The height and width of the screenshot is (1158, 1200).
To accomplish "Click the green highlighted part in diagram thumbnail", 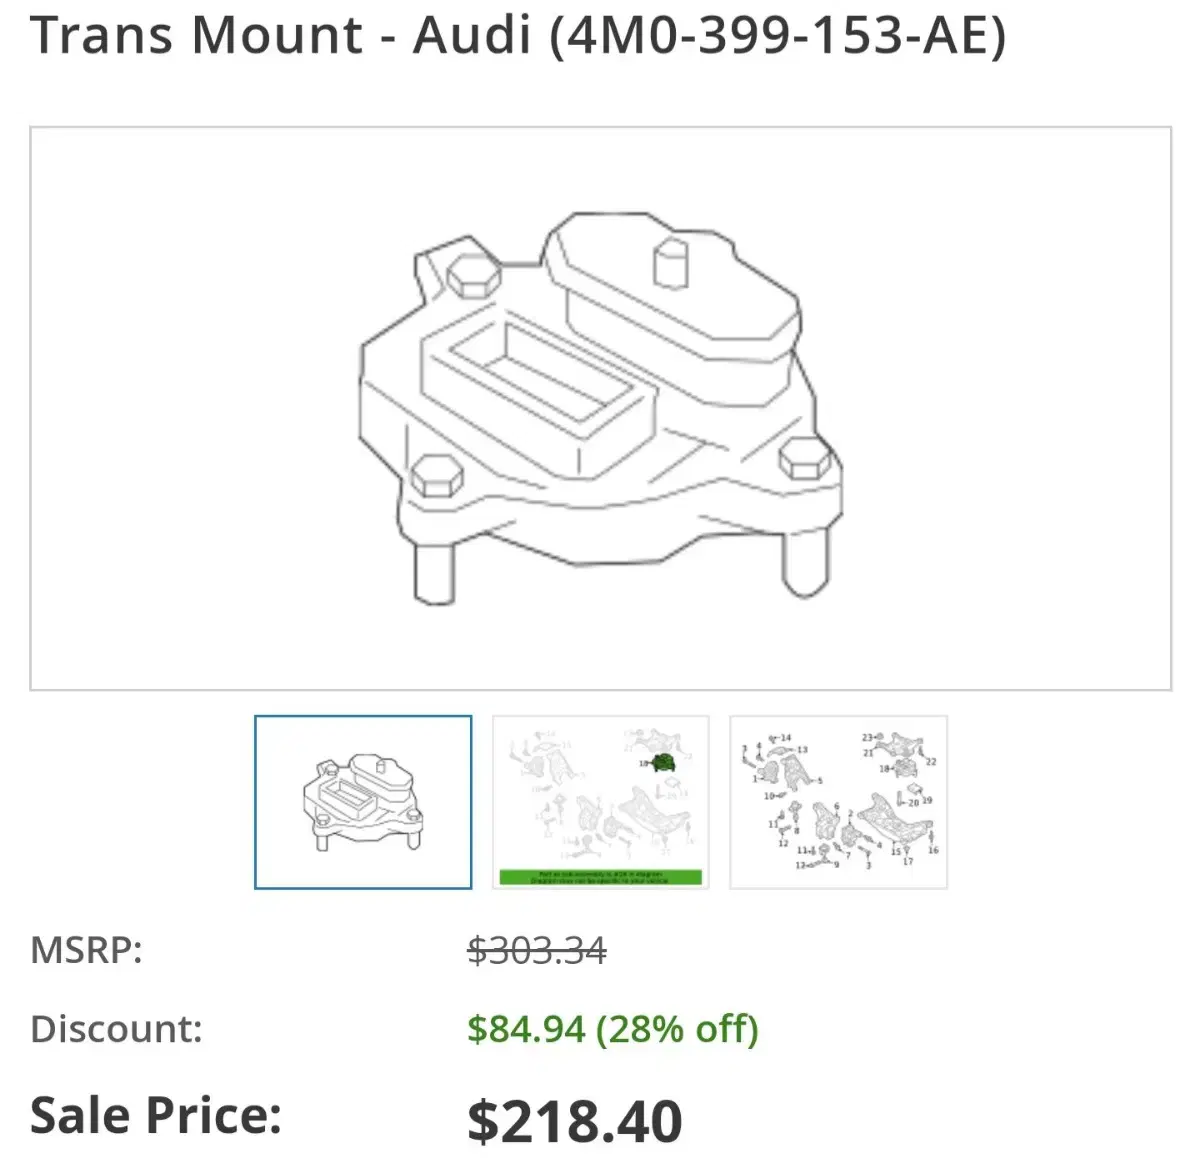I will 661,763.
